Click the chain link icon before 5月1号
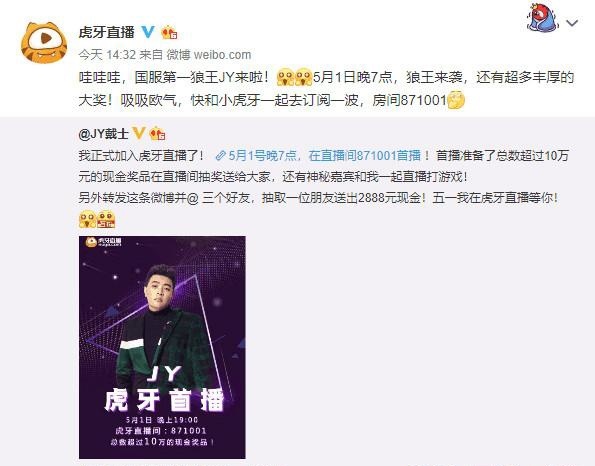Image resolution: width=595 pixels, height=466 pixels. [221, 156]
